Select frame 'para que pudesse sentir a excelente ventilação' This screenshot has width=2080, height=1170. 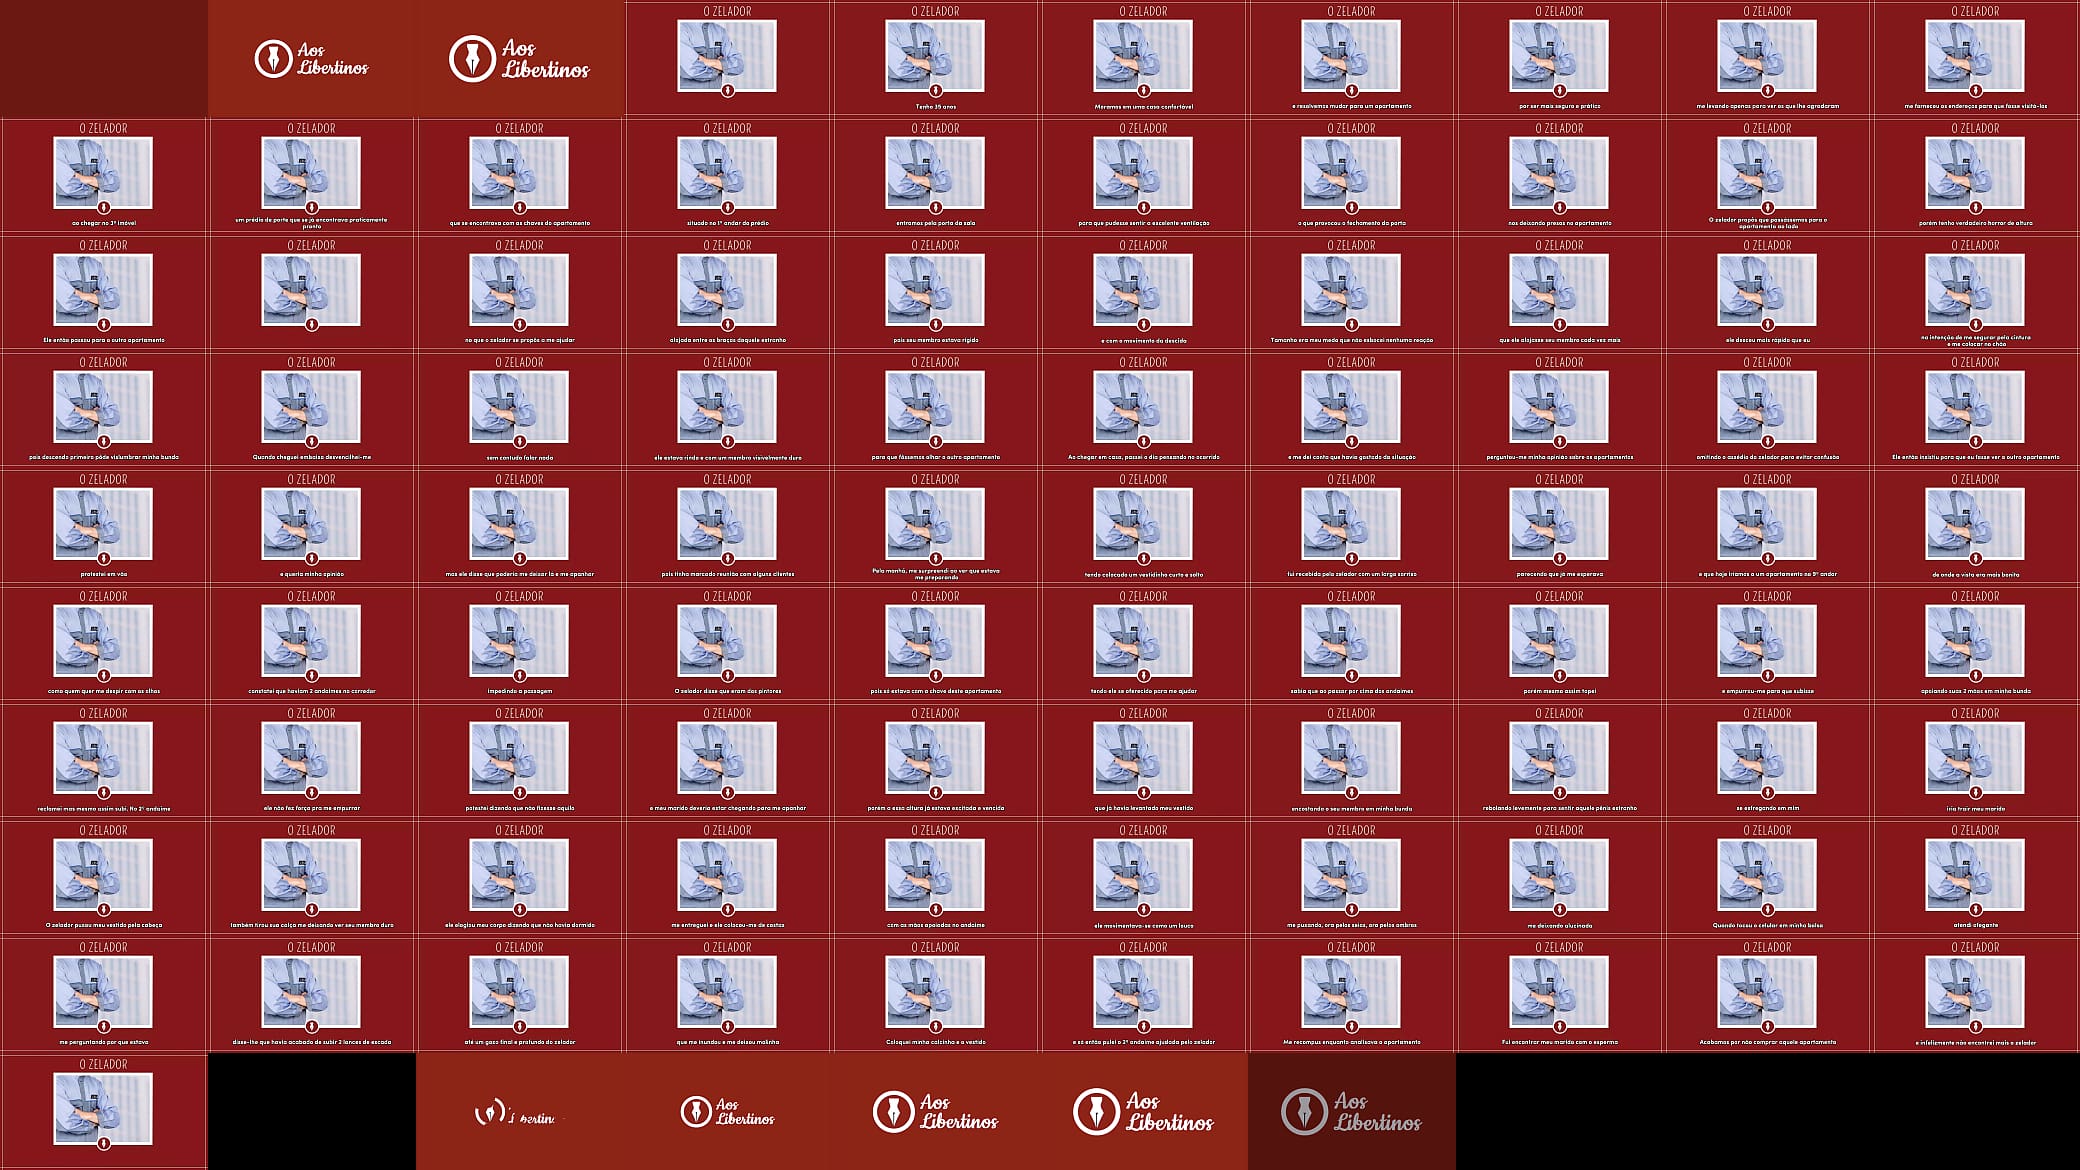pos(1143,175)
